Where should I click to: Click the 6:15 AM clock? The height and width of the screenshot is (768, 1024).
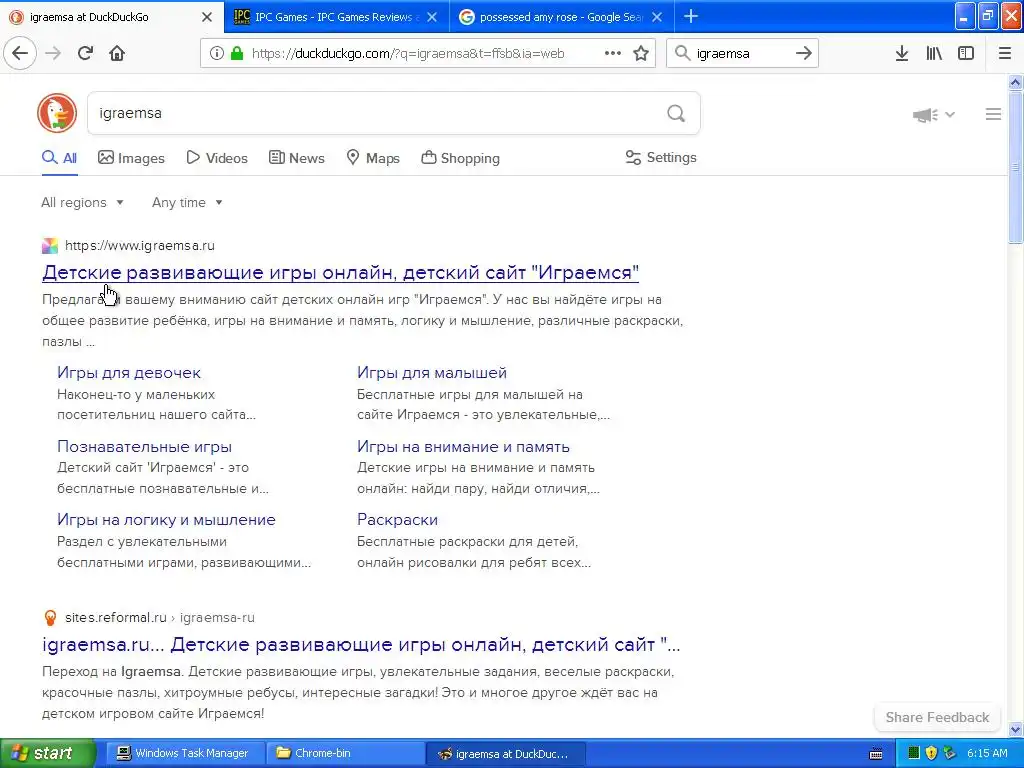click(x=987, y=753)
